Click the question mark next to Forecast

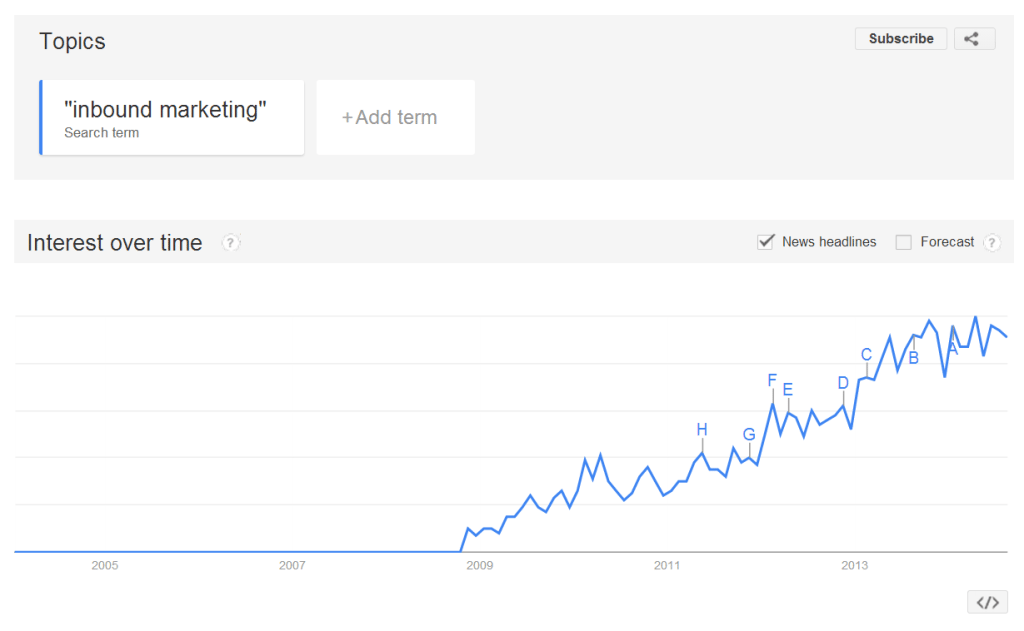[991, 242]
